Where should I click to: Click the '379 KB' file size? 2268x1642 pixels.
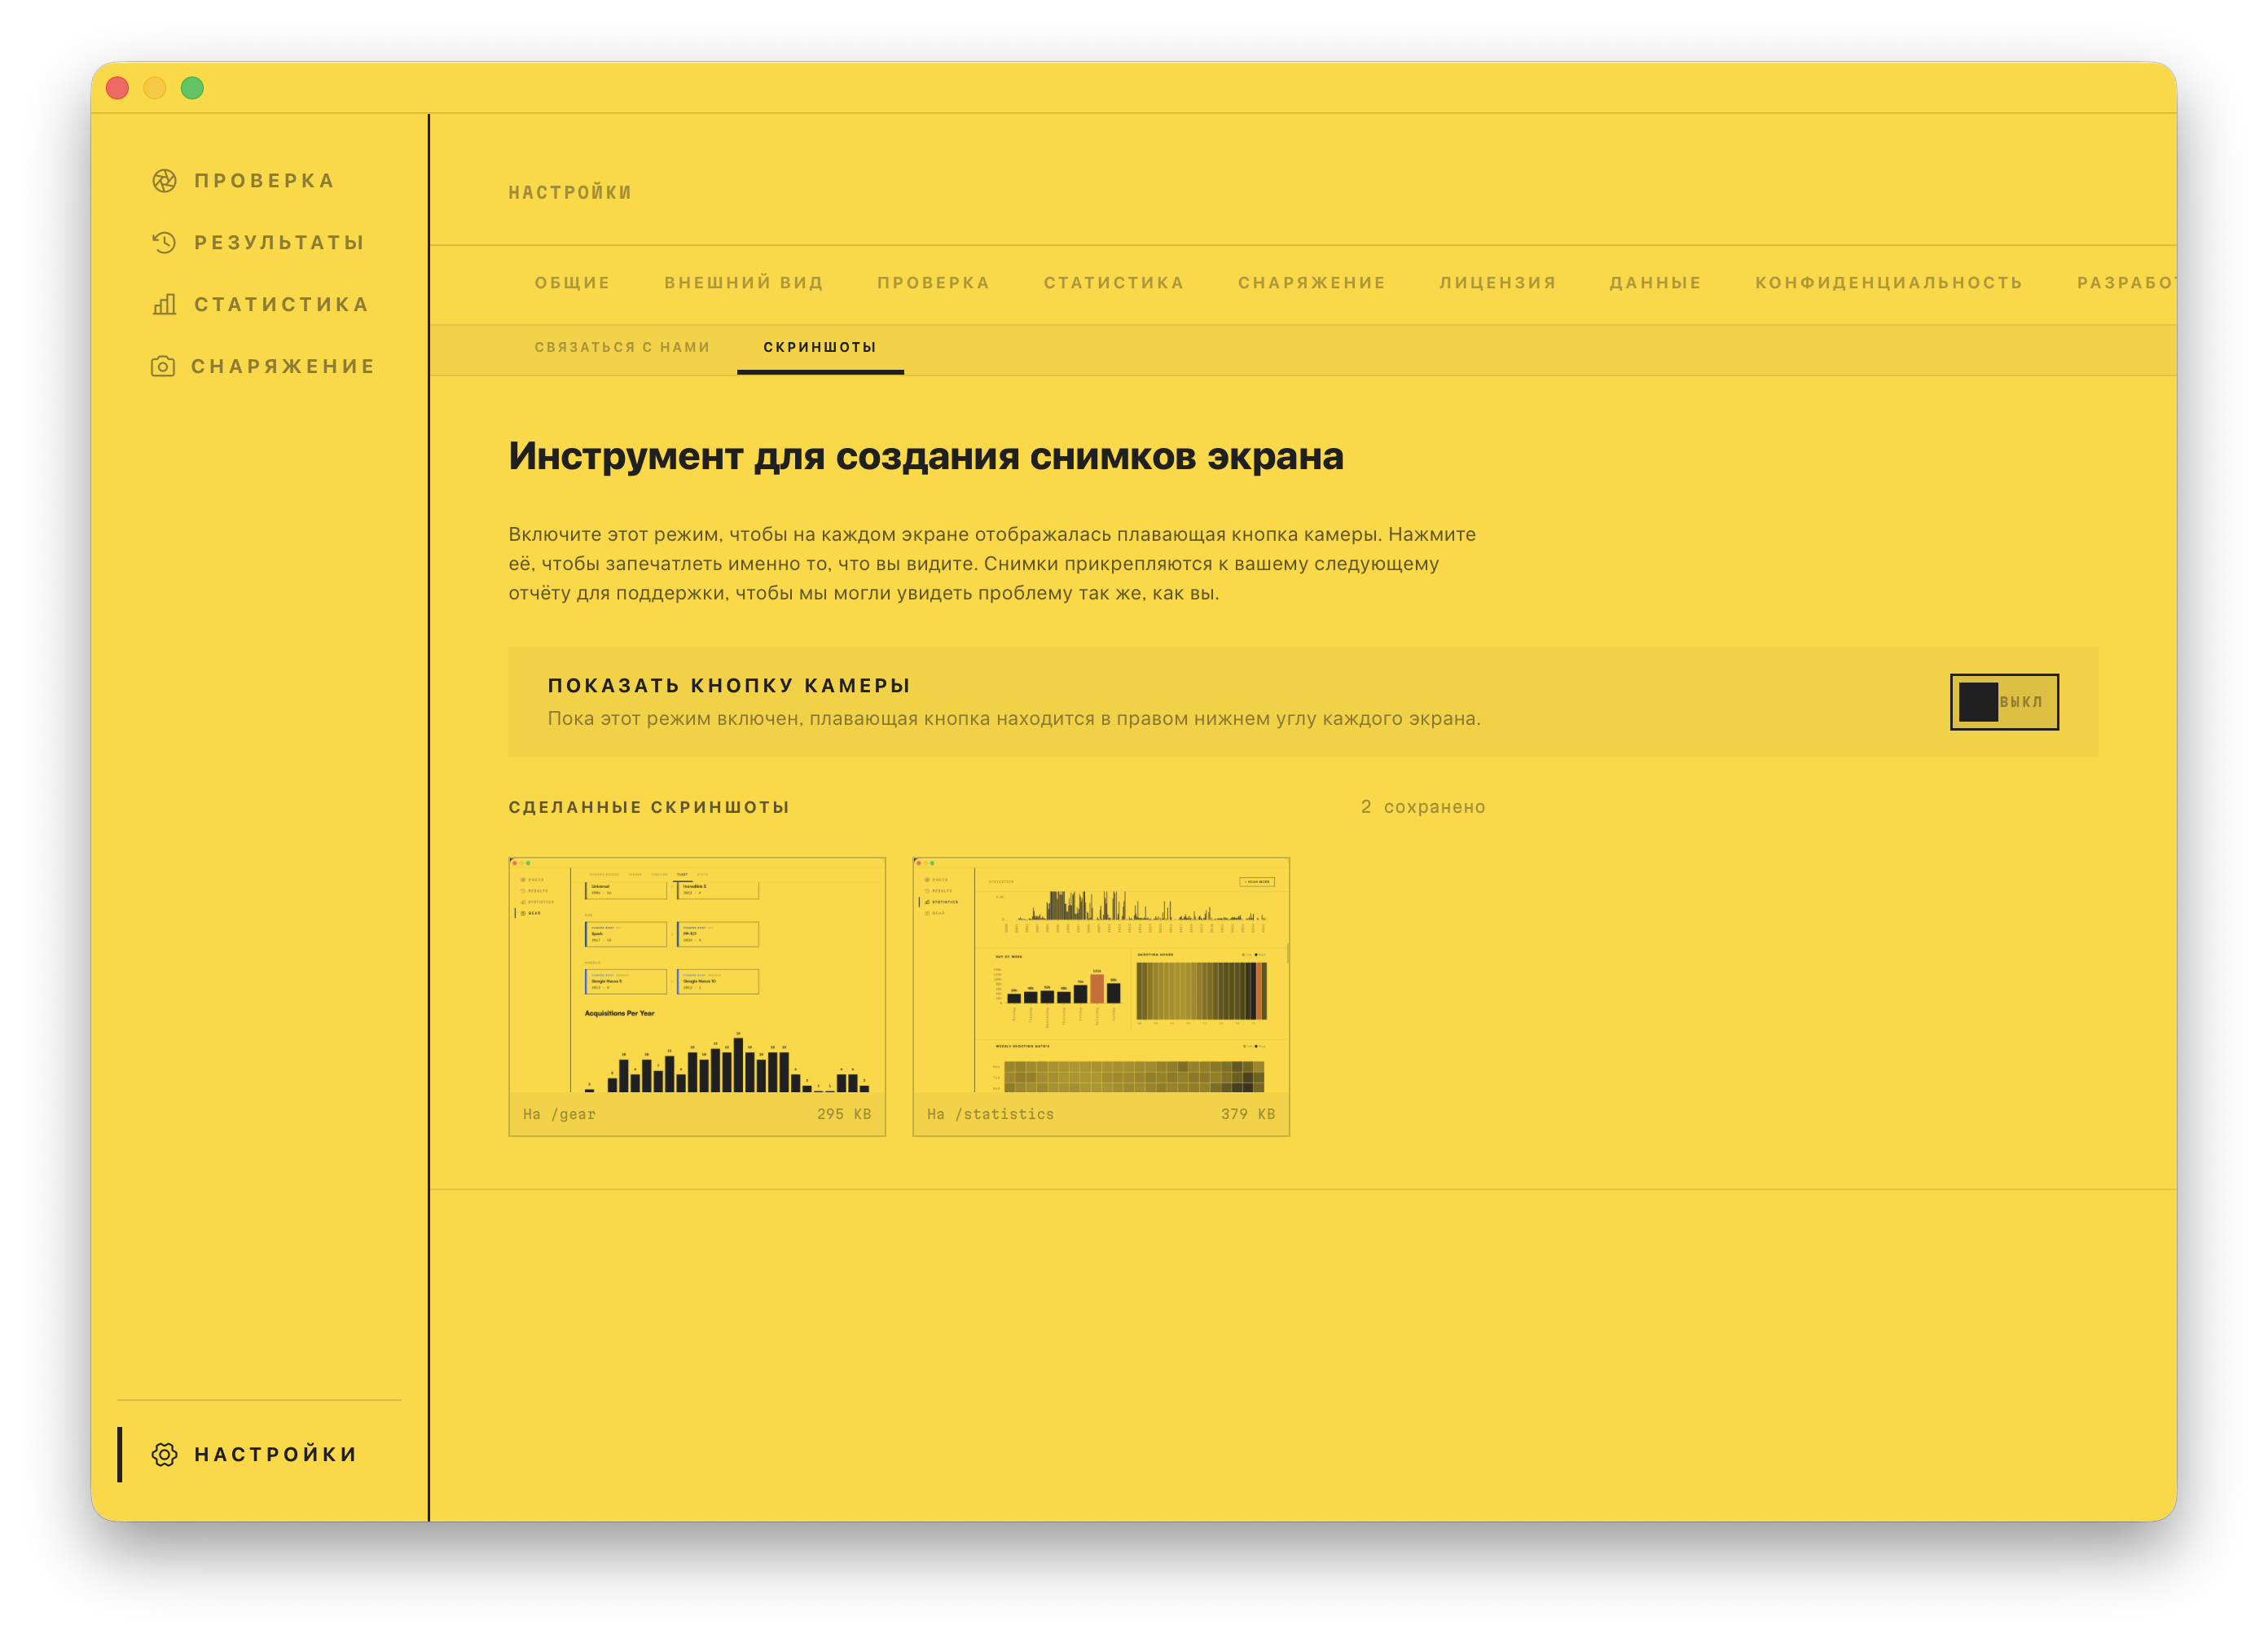click(1248, 1114)
